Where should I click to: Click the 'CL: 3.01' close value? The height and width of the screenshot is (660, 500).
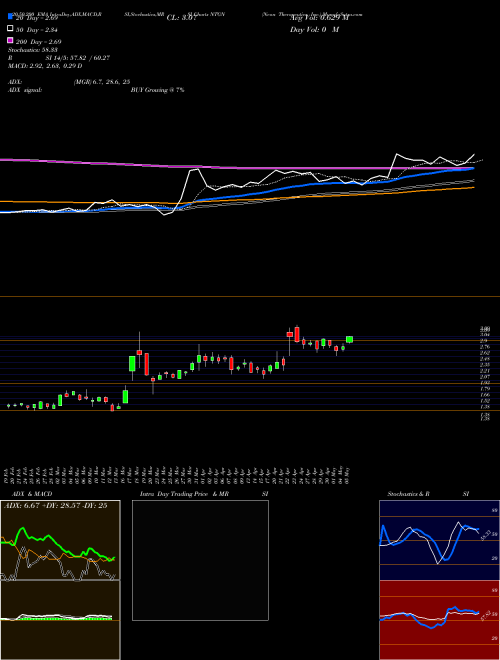181,18
